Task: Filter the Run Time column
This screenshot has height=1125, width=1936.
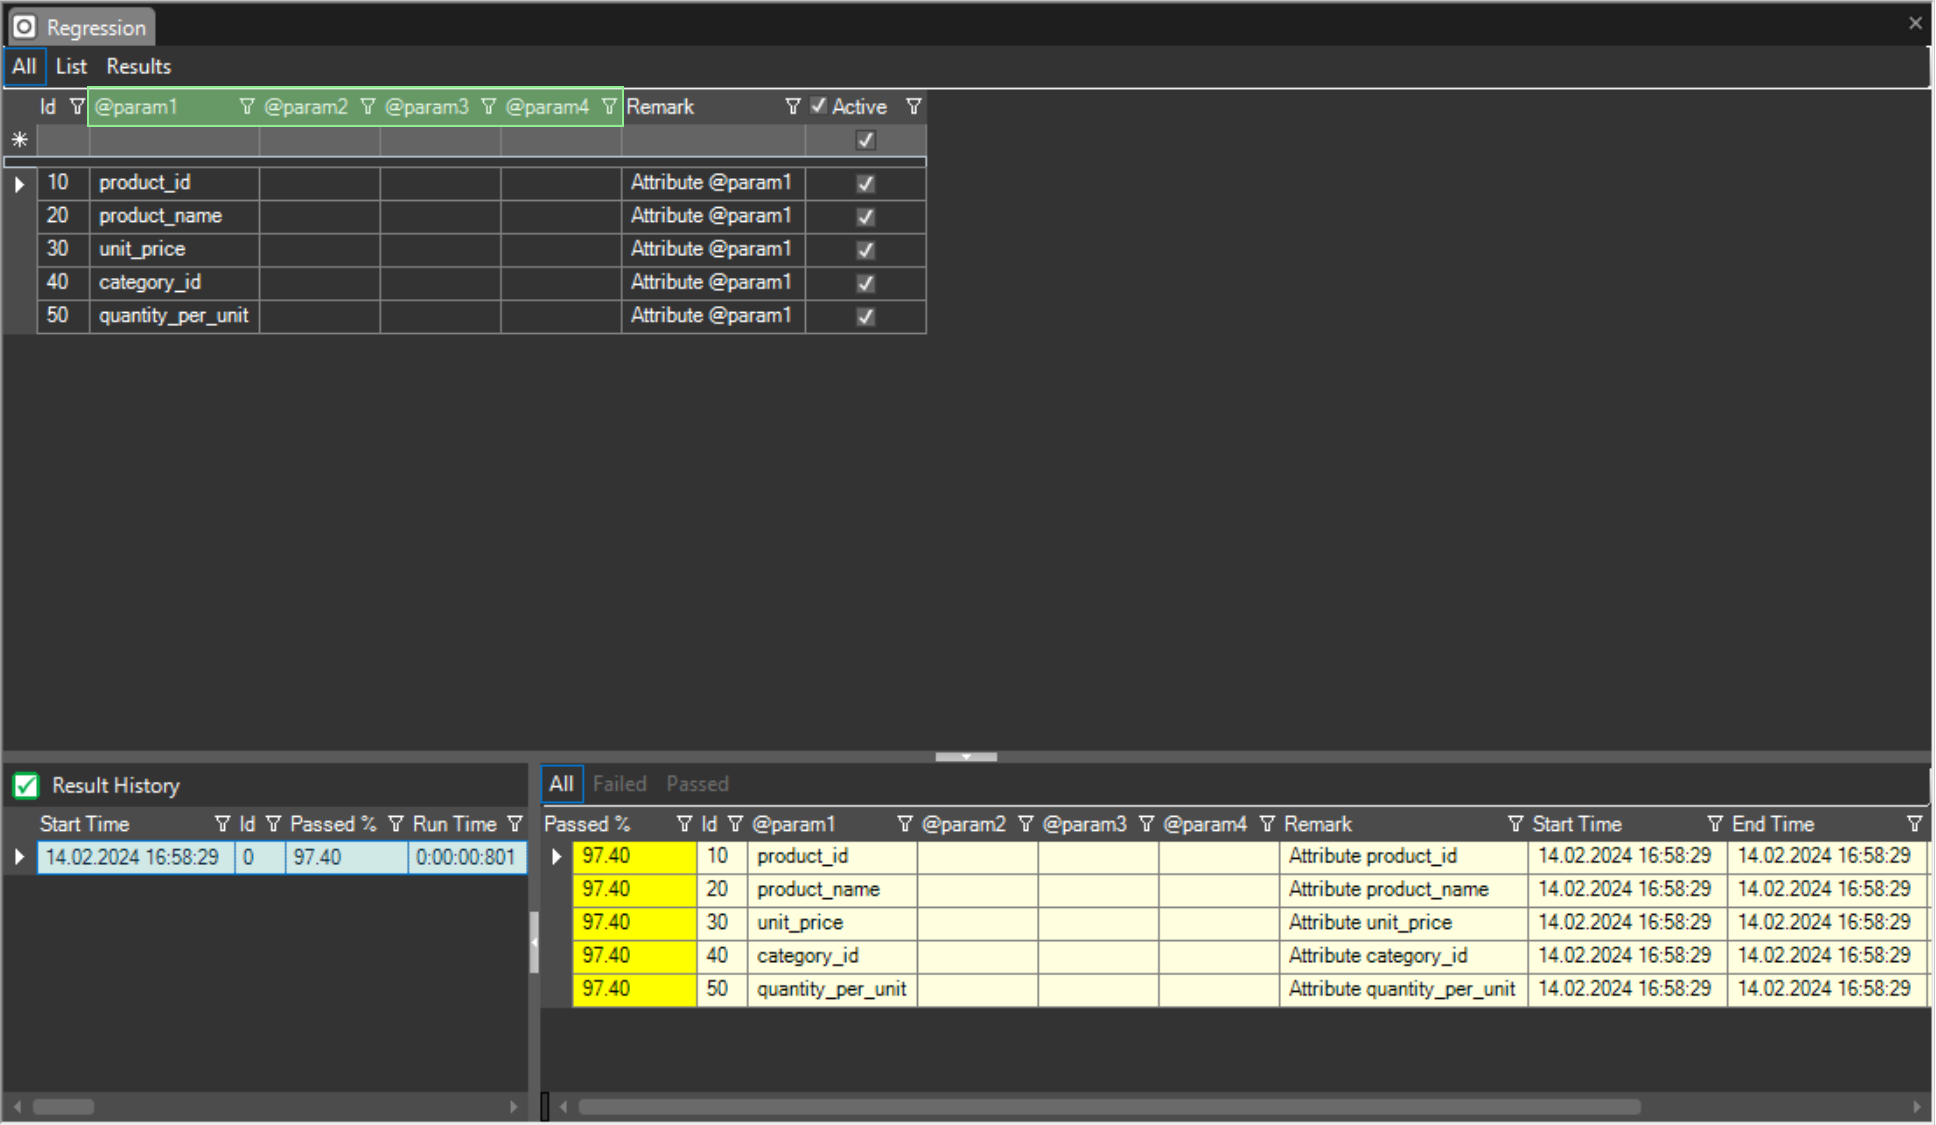Action: [515, 824]
